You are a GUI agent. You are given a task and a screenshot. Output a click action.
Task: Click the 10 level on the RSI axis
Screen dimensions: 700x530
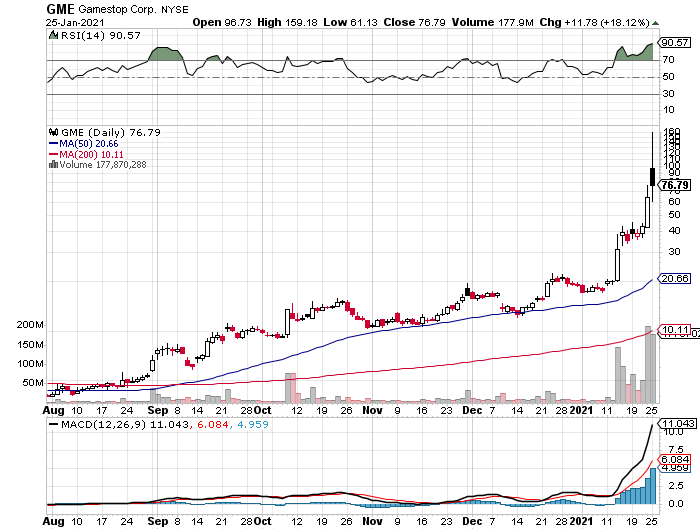coord(668,110)
